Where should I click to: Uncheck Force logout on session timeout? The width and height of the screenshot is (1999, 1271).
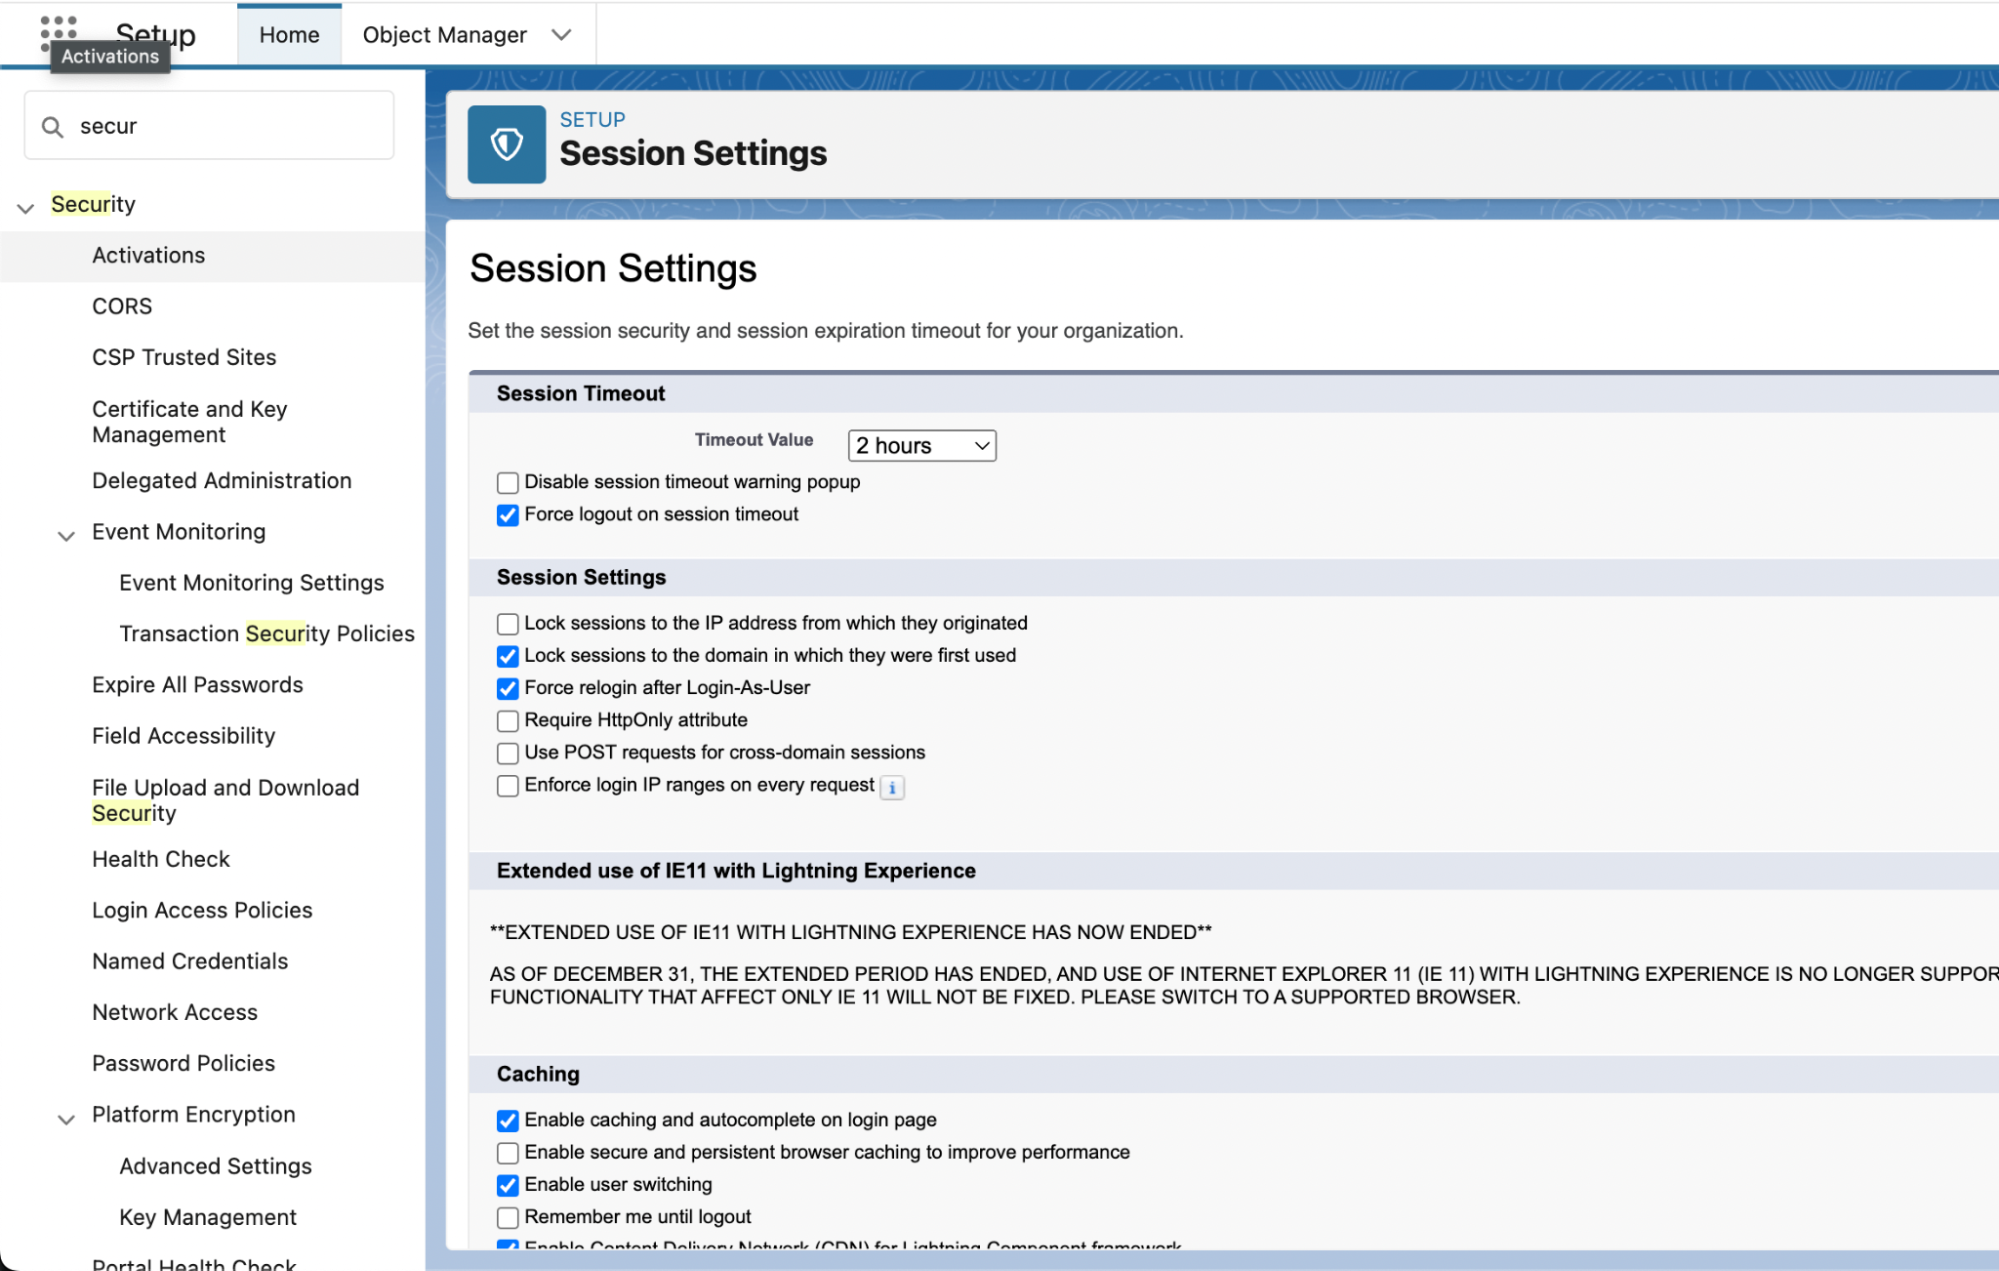508,515
